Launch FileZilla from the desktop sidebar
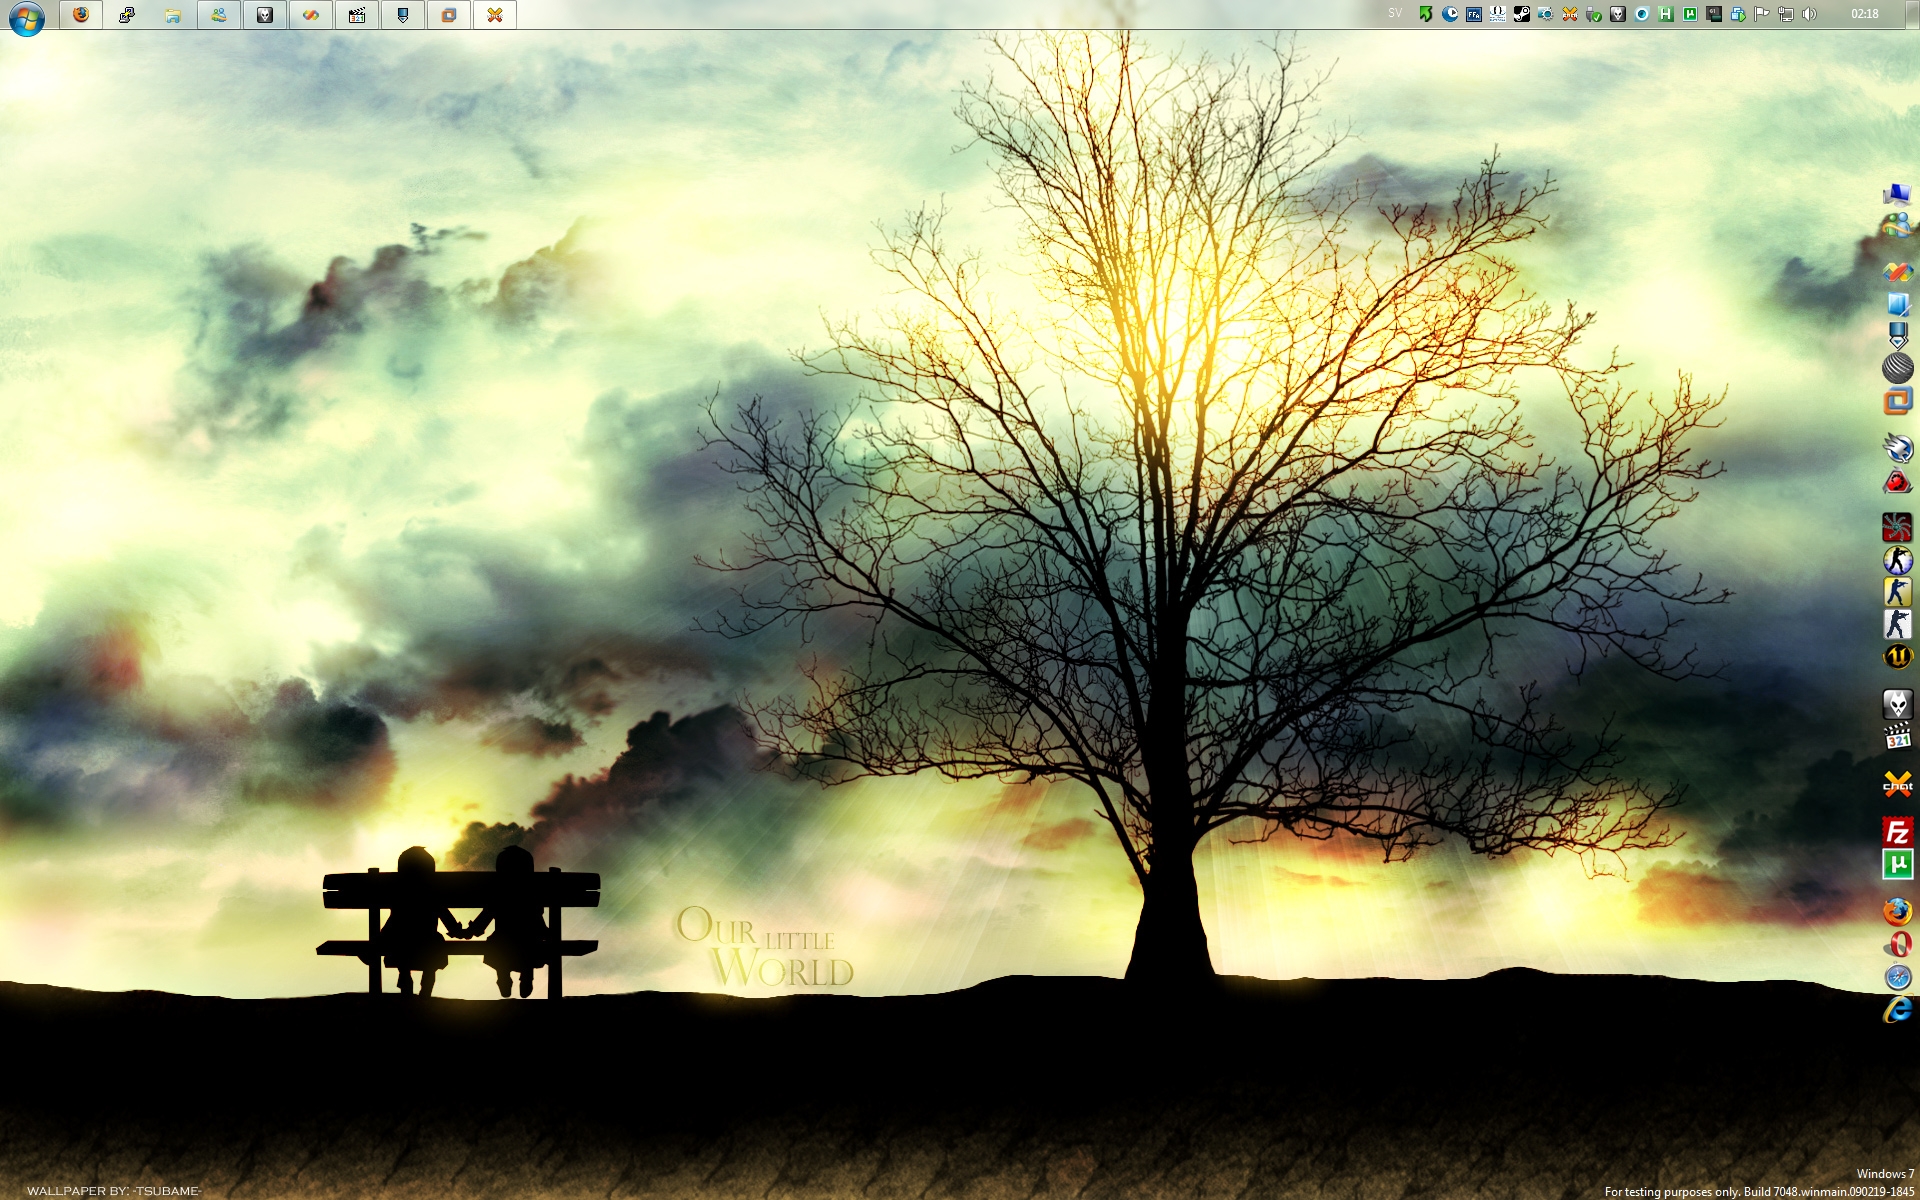 pos(1897,832)
